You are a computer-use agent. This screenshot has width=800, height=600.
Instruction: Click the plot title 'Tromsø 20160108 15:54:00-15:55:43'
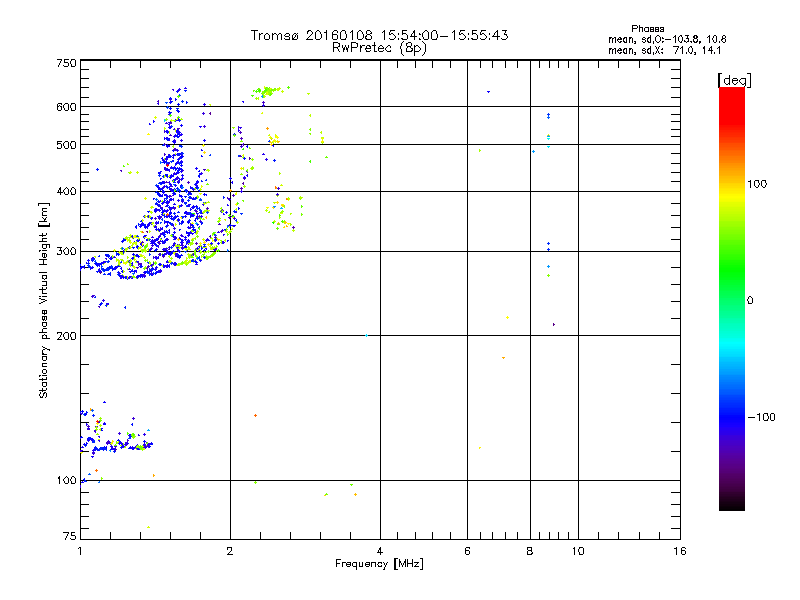(379, 35)
